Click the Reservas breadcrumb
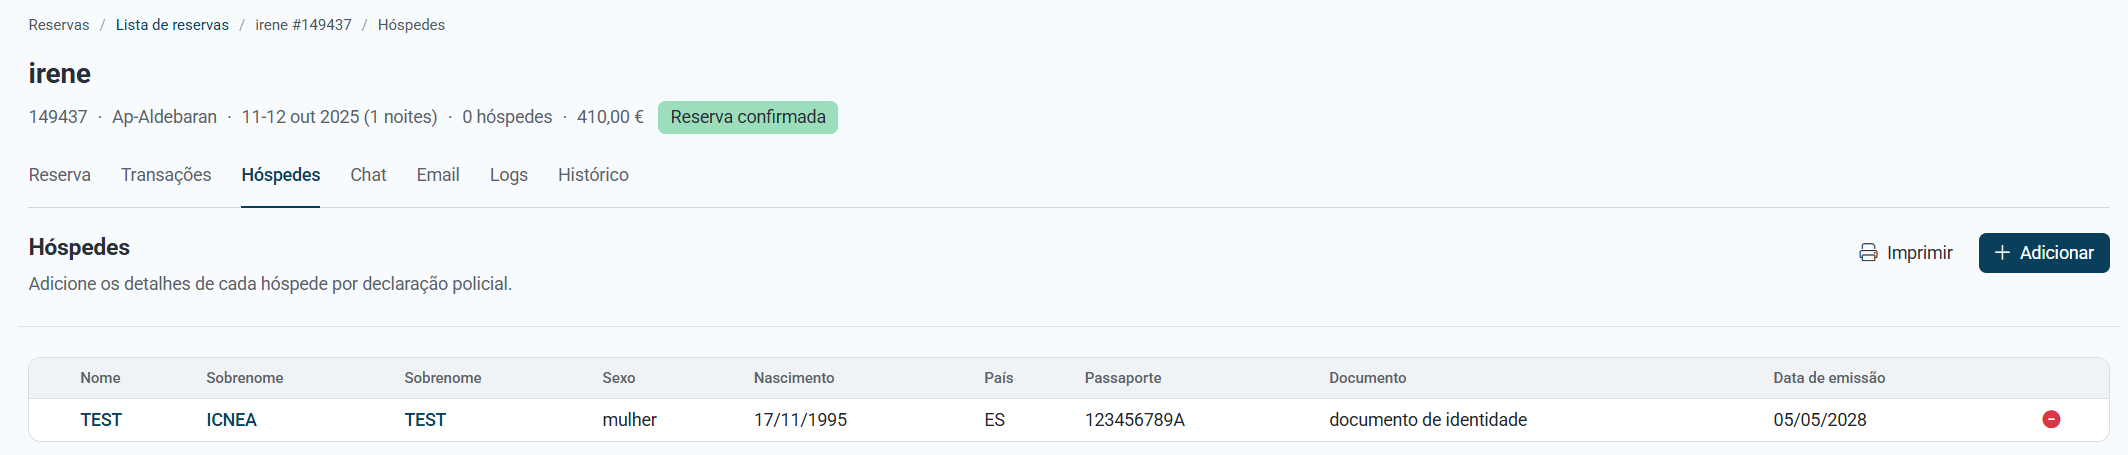2128x455 pixels. pos(59,25)
